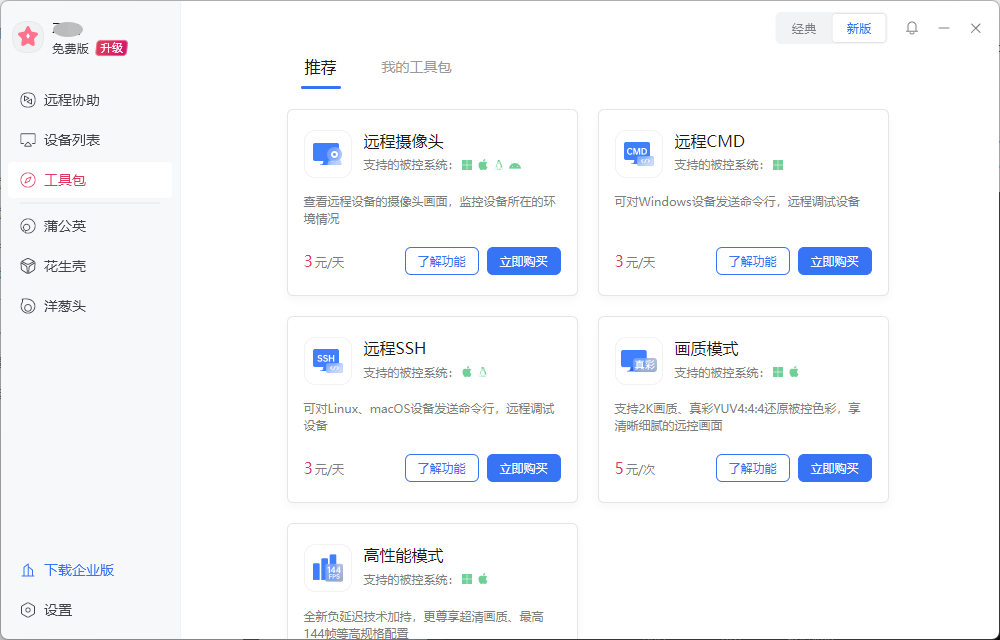Click 立即购买 on the 远程CMD card
Image resolution: width=1000 pixels, height=640 pixels.
pyautogui.click(x=834, y=261)
